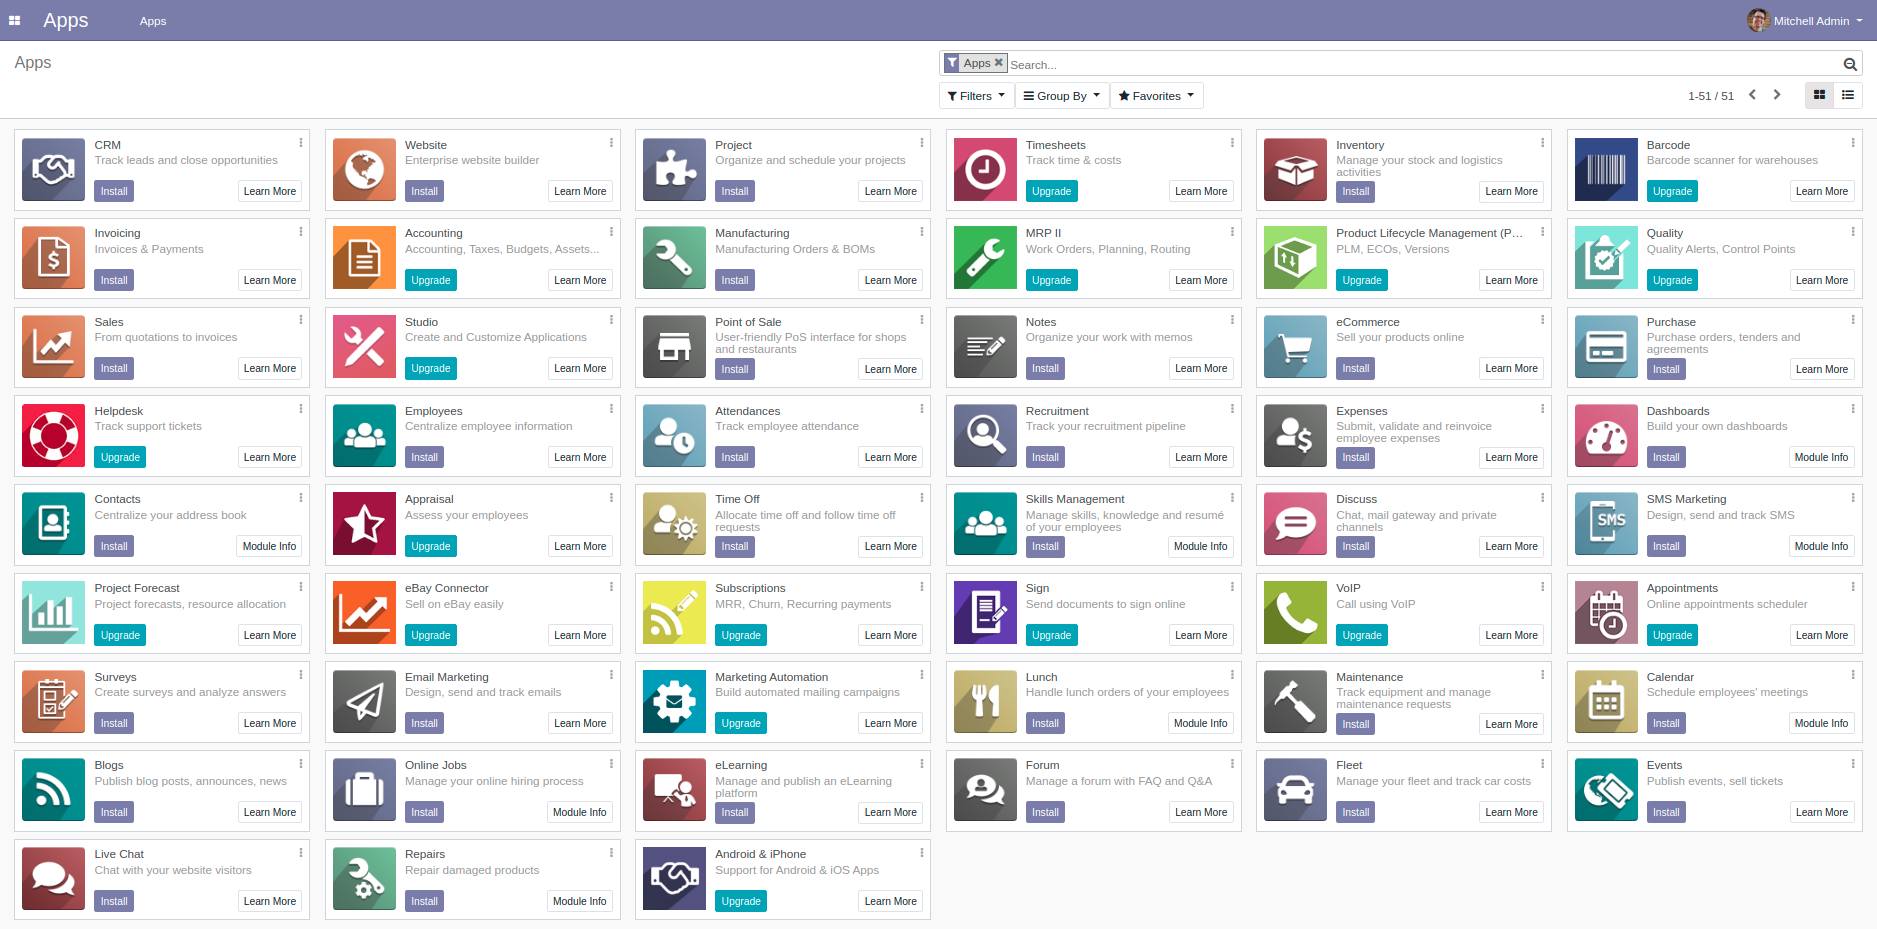Open the Favorites dropdown
Screen dimensions: 1877x929
(1156, 95)
